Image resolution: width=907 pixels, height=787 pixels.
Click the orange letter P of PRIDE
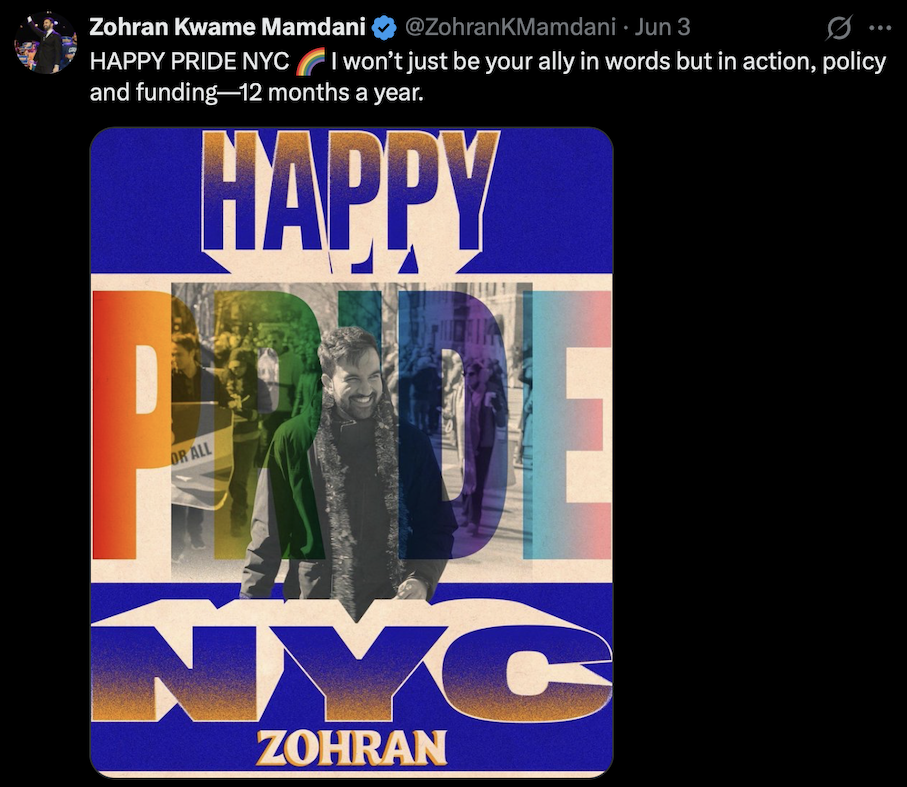134,425
